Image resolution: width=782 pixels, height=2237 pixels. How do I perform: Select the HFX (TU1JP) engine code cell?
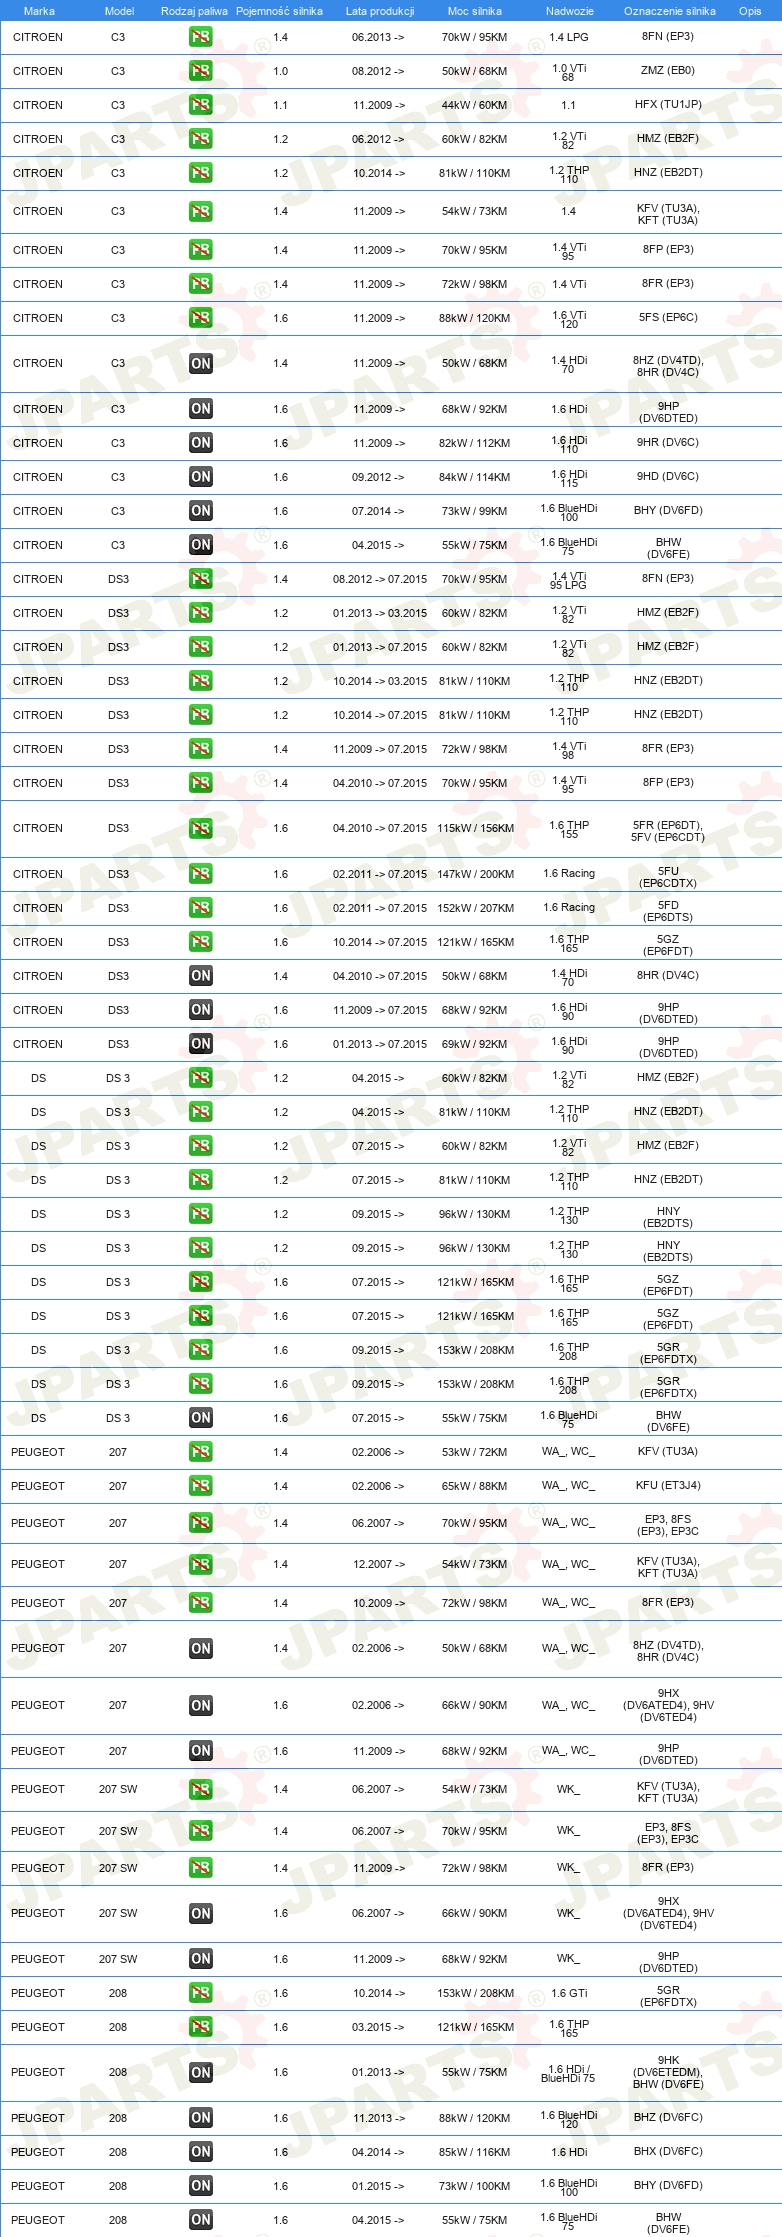668,105
